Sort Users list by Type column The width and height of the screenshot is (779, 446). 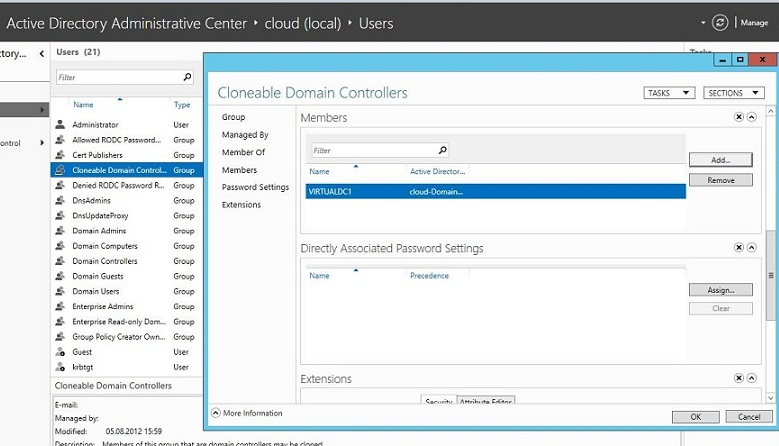[x=182, y=104]
